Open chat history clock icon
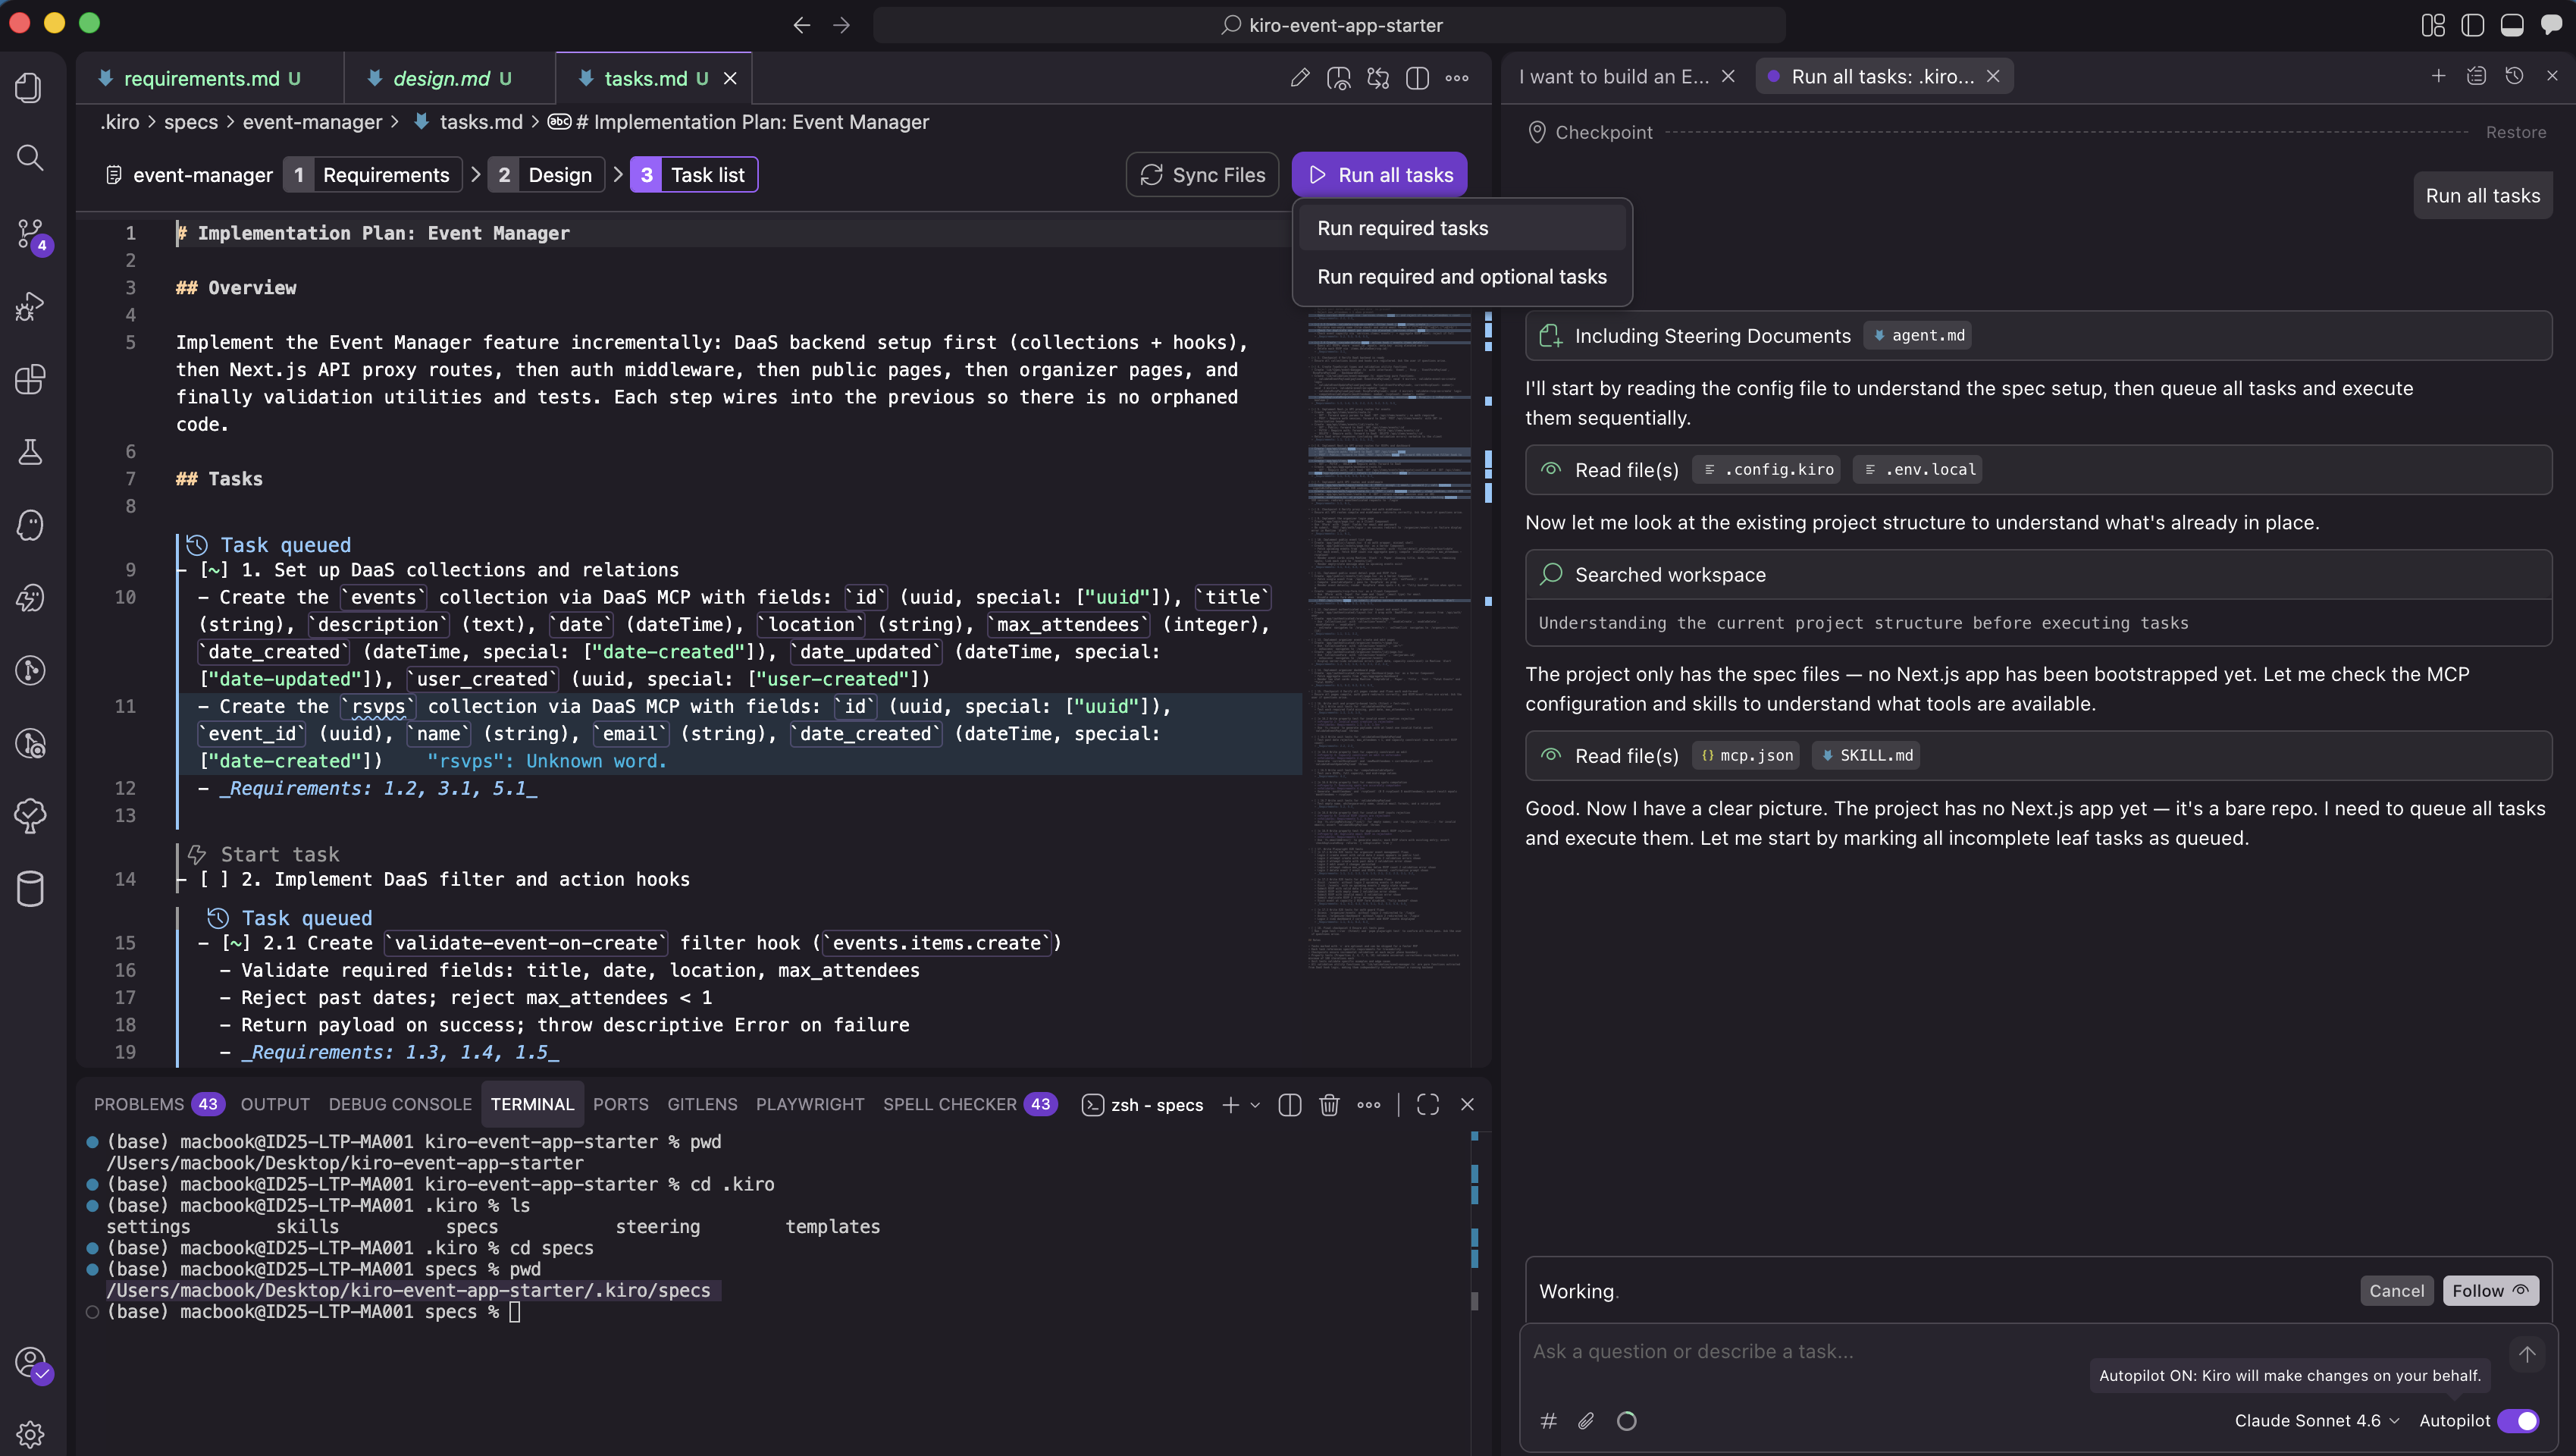Viewport: 2576px width, 1456px height. point(2514,76)
